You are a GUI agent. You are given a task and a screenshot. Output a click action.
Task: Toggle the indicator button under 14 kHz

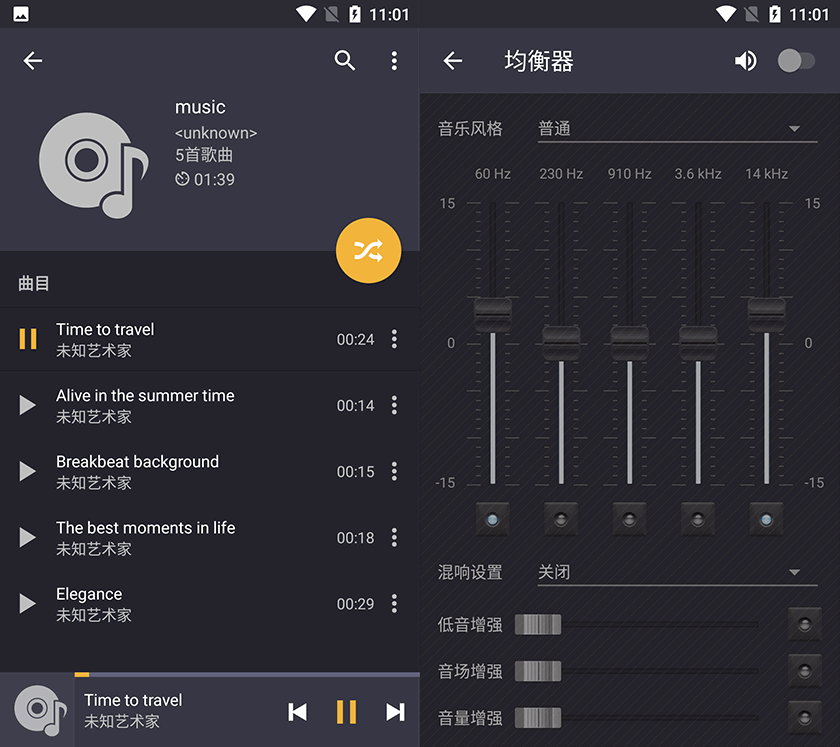point(766,519)
